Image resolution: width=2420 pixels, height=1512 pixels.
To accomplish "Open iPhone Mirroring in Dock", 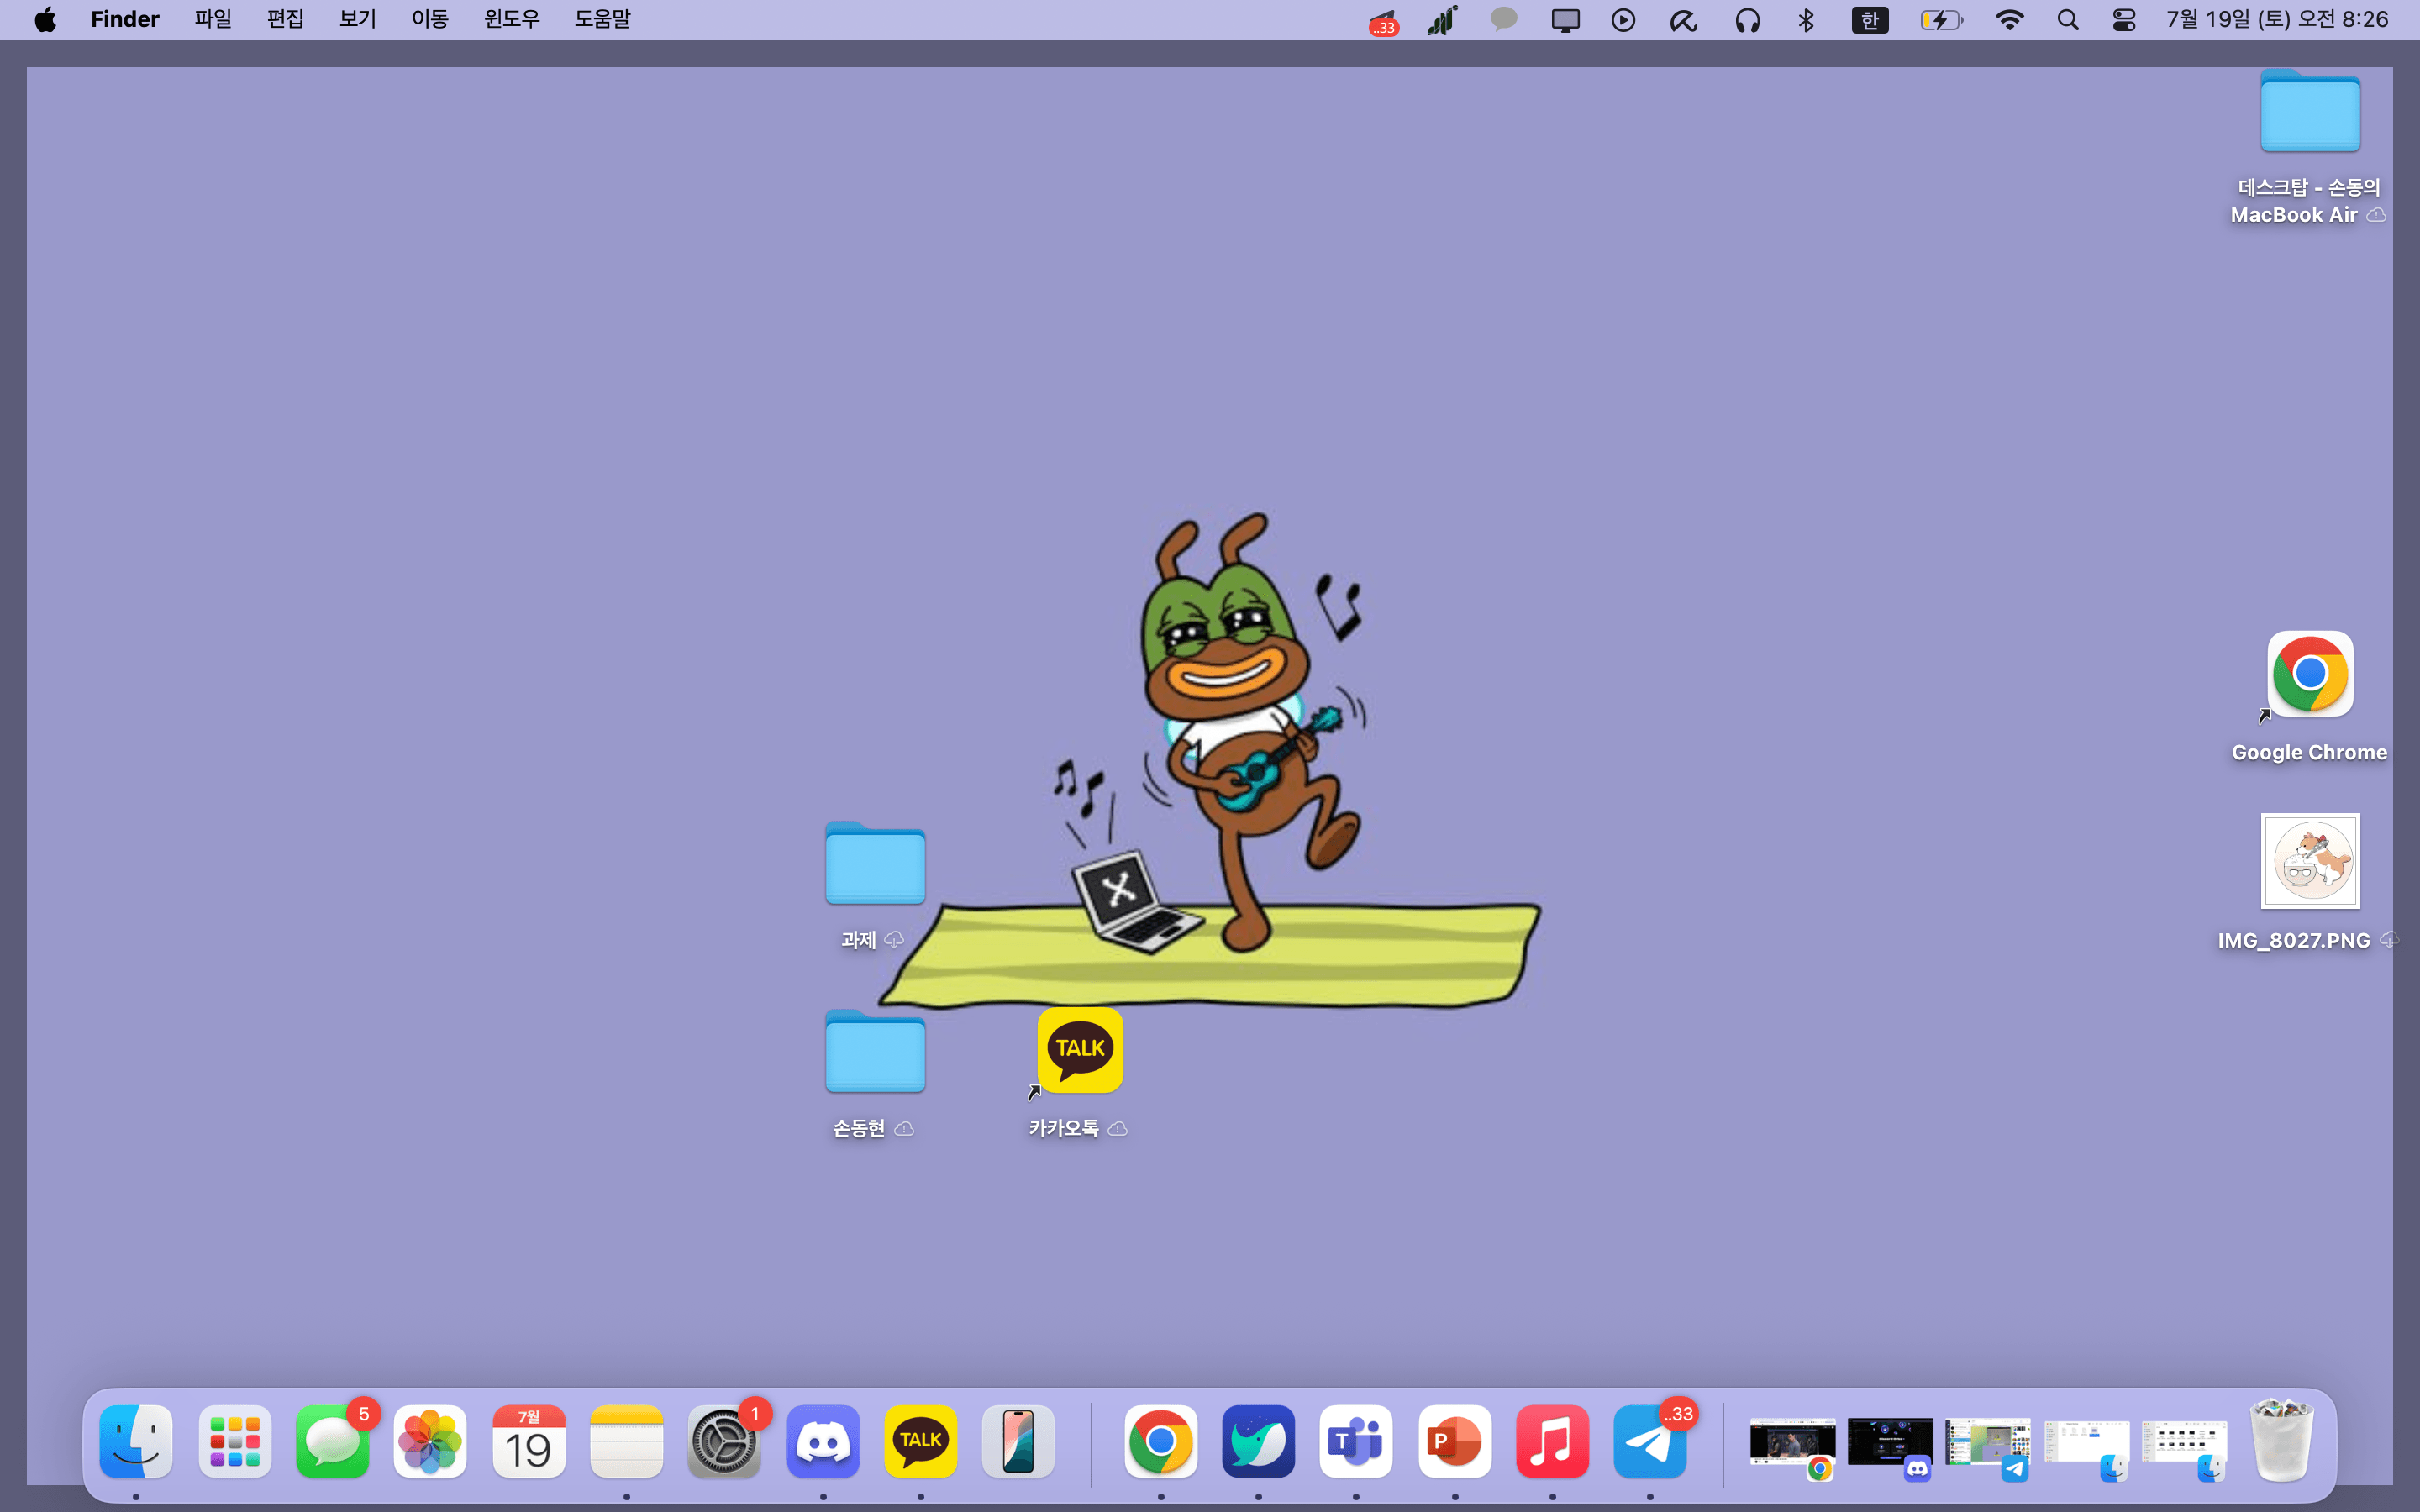I will click(x=1018, y=1441).
